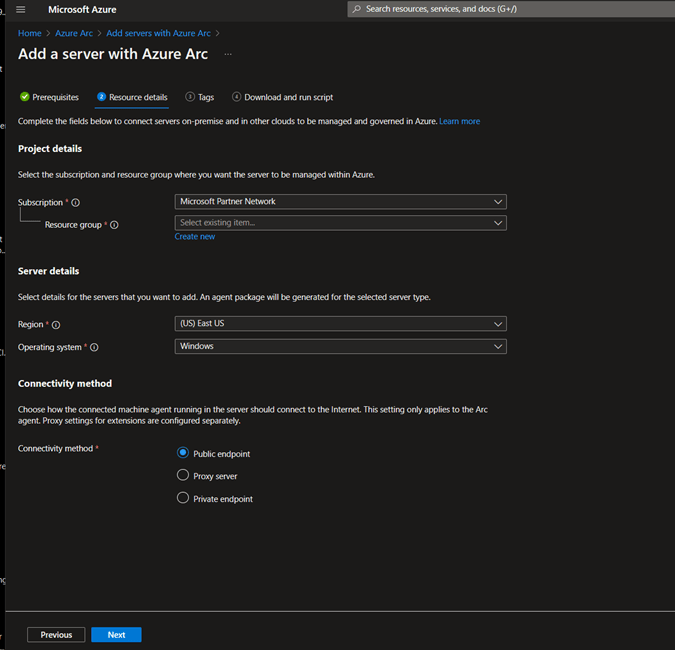
Task: Choose the Private endpoint radio button
Action: 183,498
